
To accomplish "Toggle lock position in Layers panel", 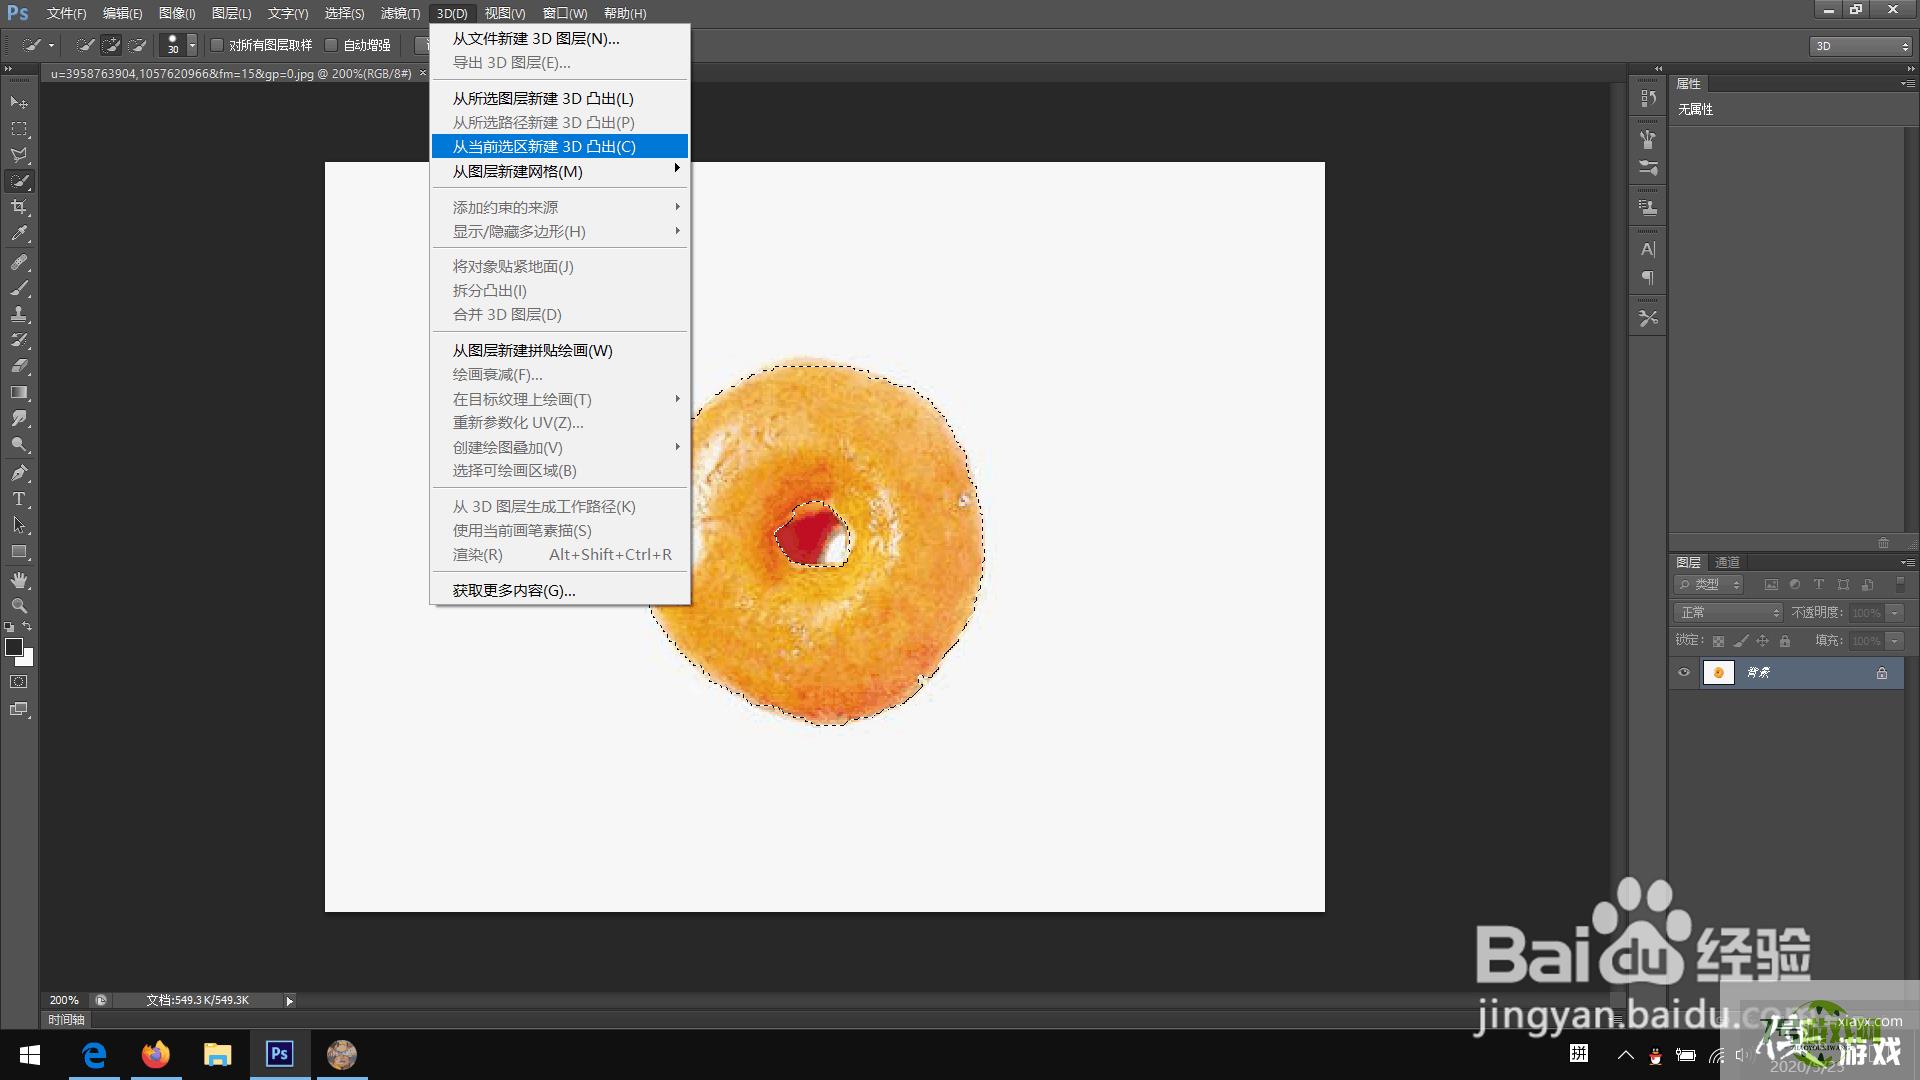I will pyautogui.click(x=1763, y=641).
